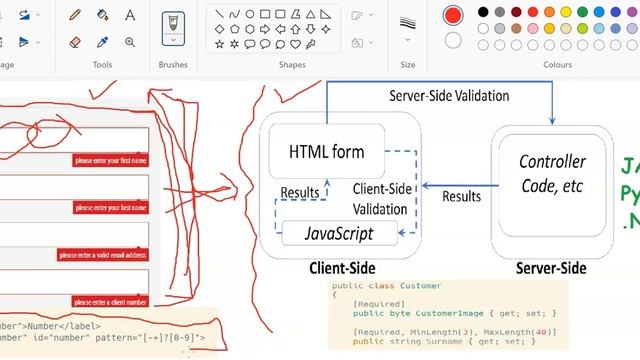Choose the Lightning bolt shape
This screenshot has height=360, width=640.
click(x=311, y=44)
